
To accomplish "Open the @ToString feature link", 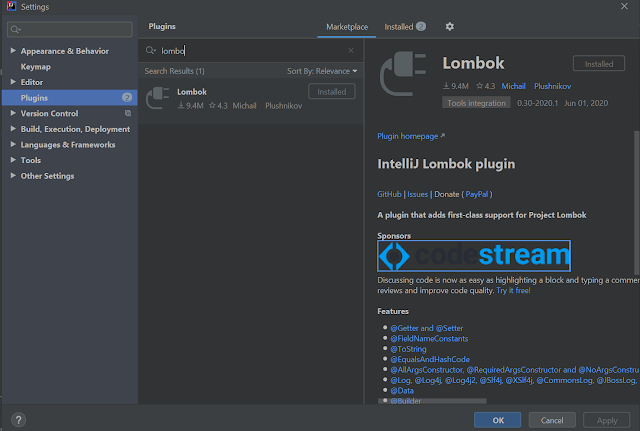I will coord(408,349).
